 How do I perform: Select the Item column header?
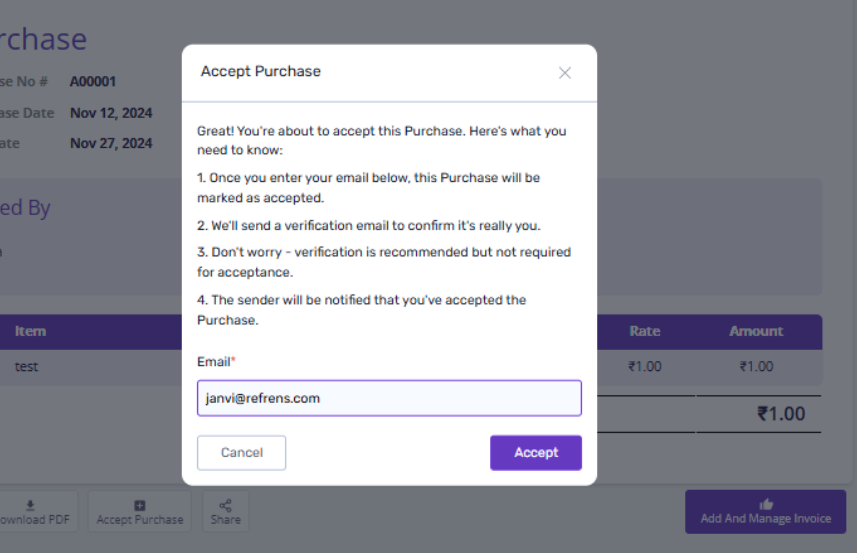(x=30, y=331)
